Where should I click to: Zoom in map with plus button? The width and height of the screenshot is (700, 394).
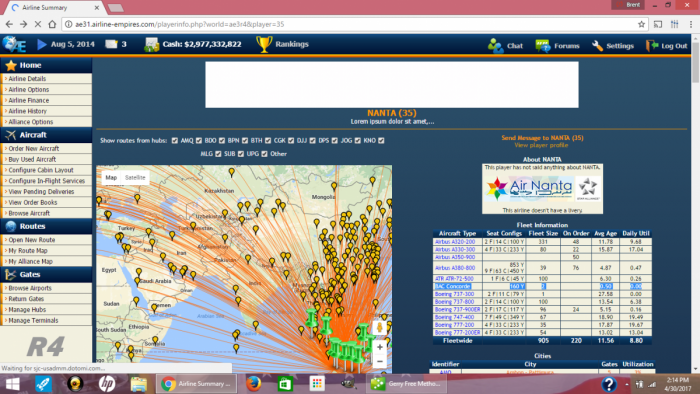click(x=380, y=347)
